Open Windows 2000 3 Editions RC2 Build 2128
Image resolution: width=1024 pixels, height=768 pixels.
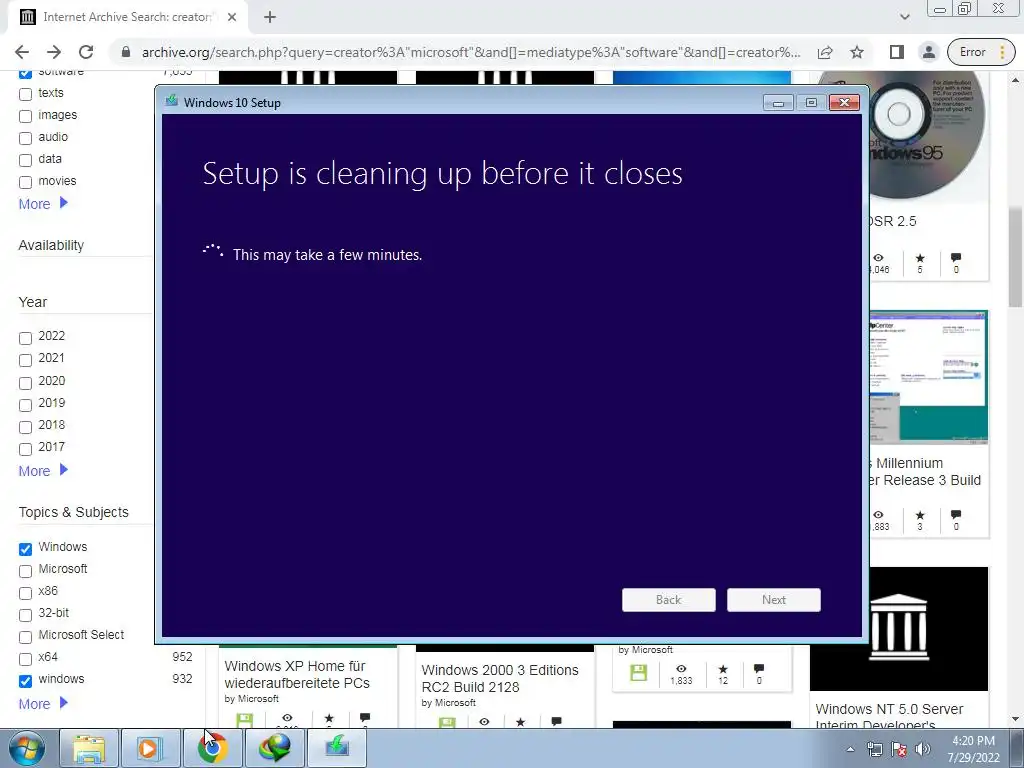(x=500, y=679)
